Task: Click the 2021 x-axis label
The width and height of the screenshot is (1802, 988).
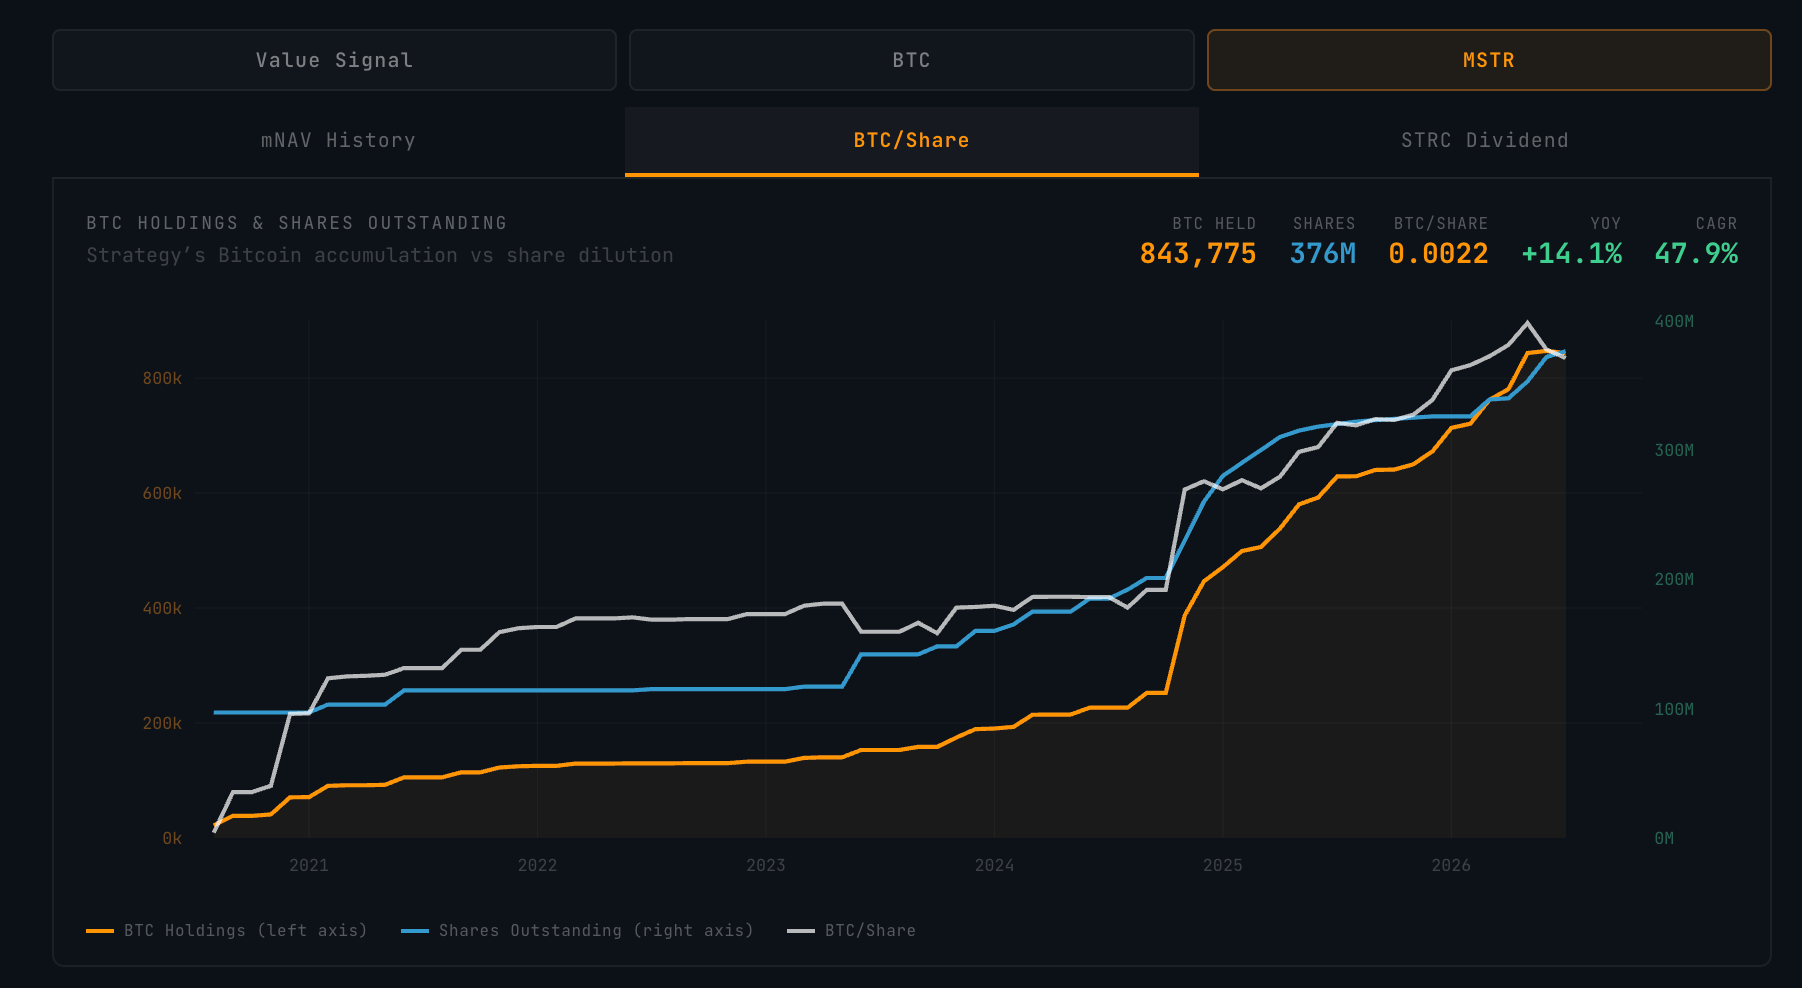Action: 309,865
